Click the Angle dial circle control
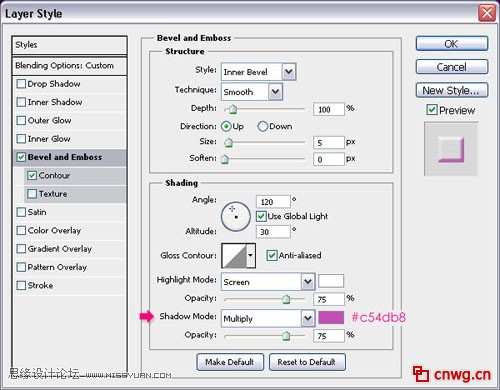The image size is (500, 390). [236, 217]
